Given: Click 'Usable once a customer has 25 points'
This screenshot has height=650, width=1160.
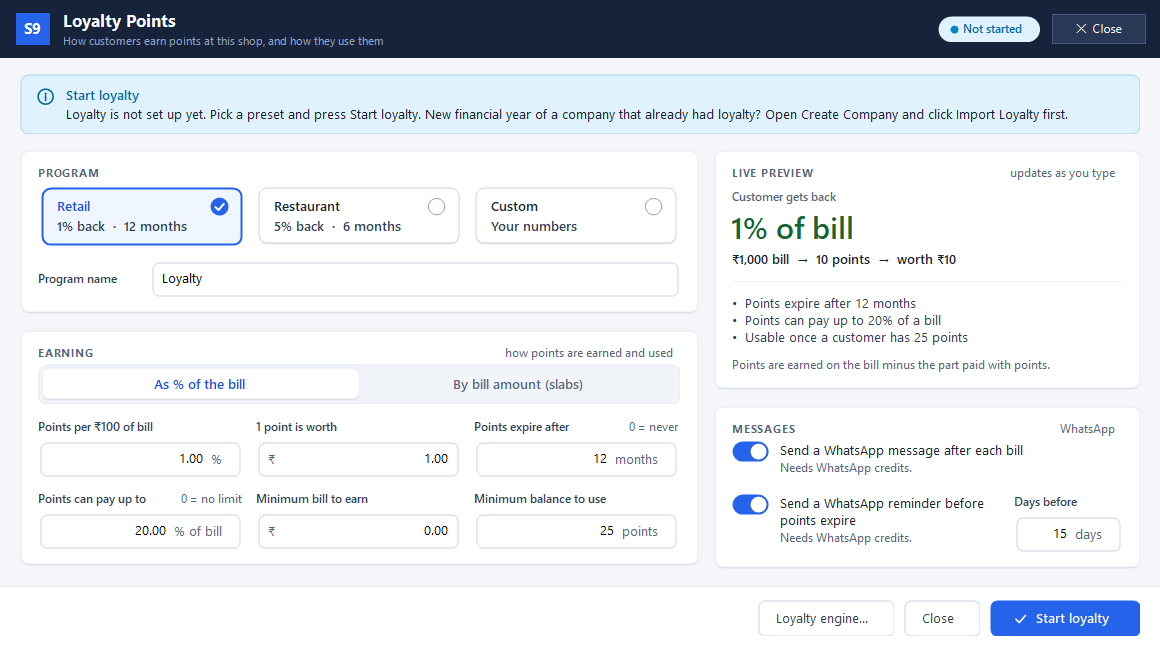Looking at the screenshot, I should [x=856, y=338].
